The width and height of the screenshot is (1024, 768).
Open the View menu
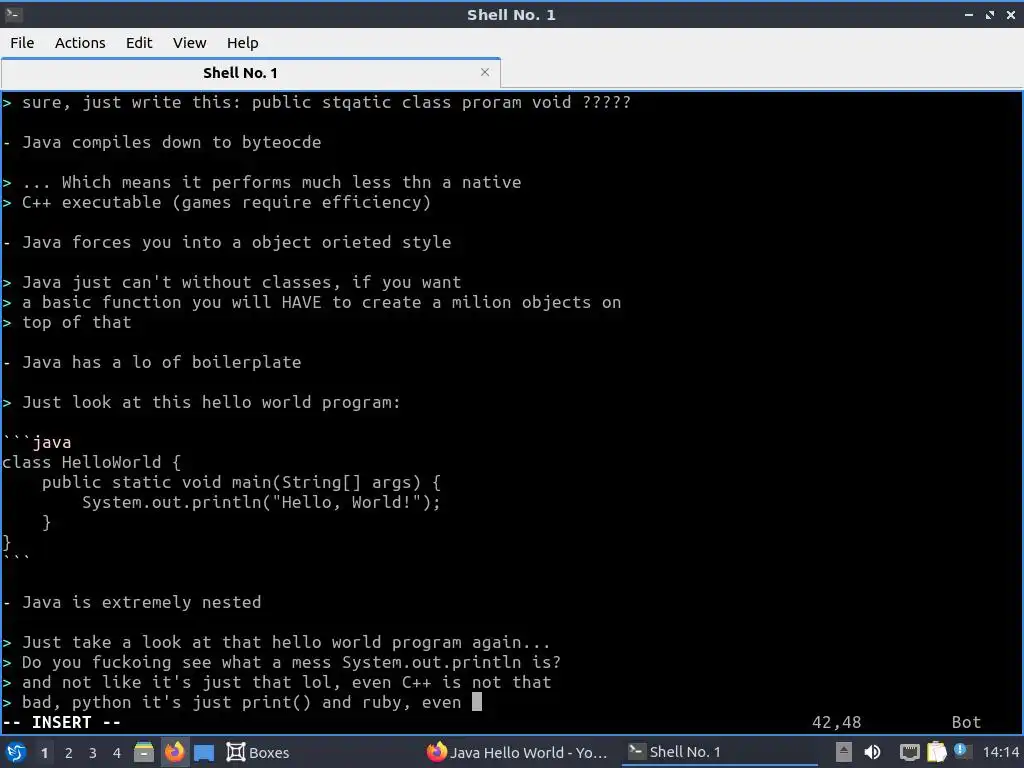click(189, 43)
